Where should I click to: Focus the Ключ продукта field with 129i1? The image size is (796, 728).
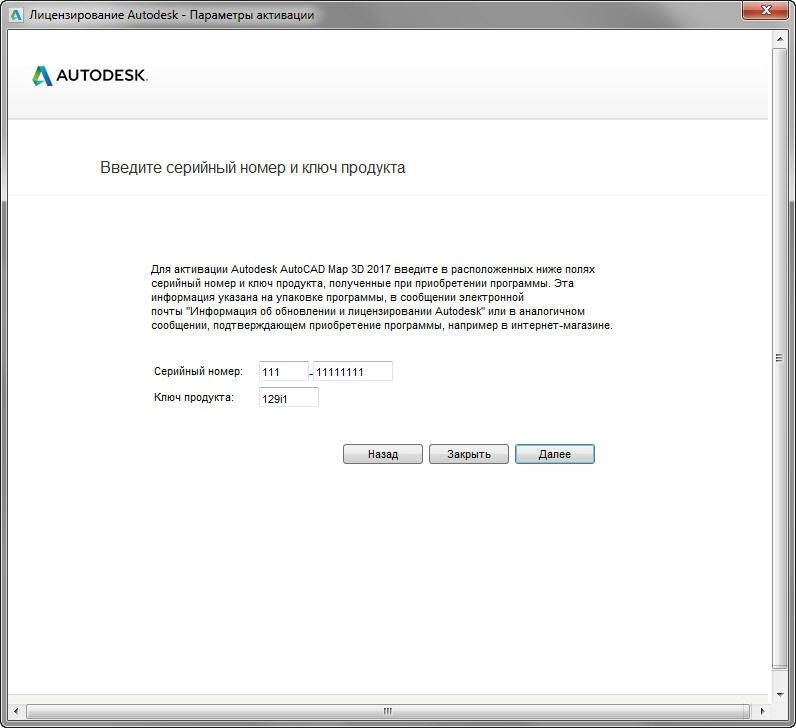point(289,398)
